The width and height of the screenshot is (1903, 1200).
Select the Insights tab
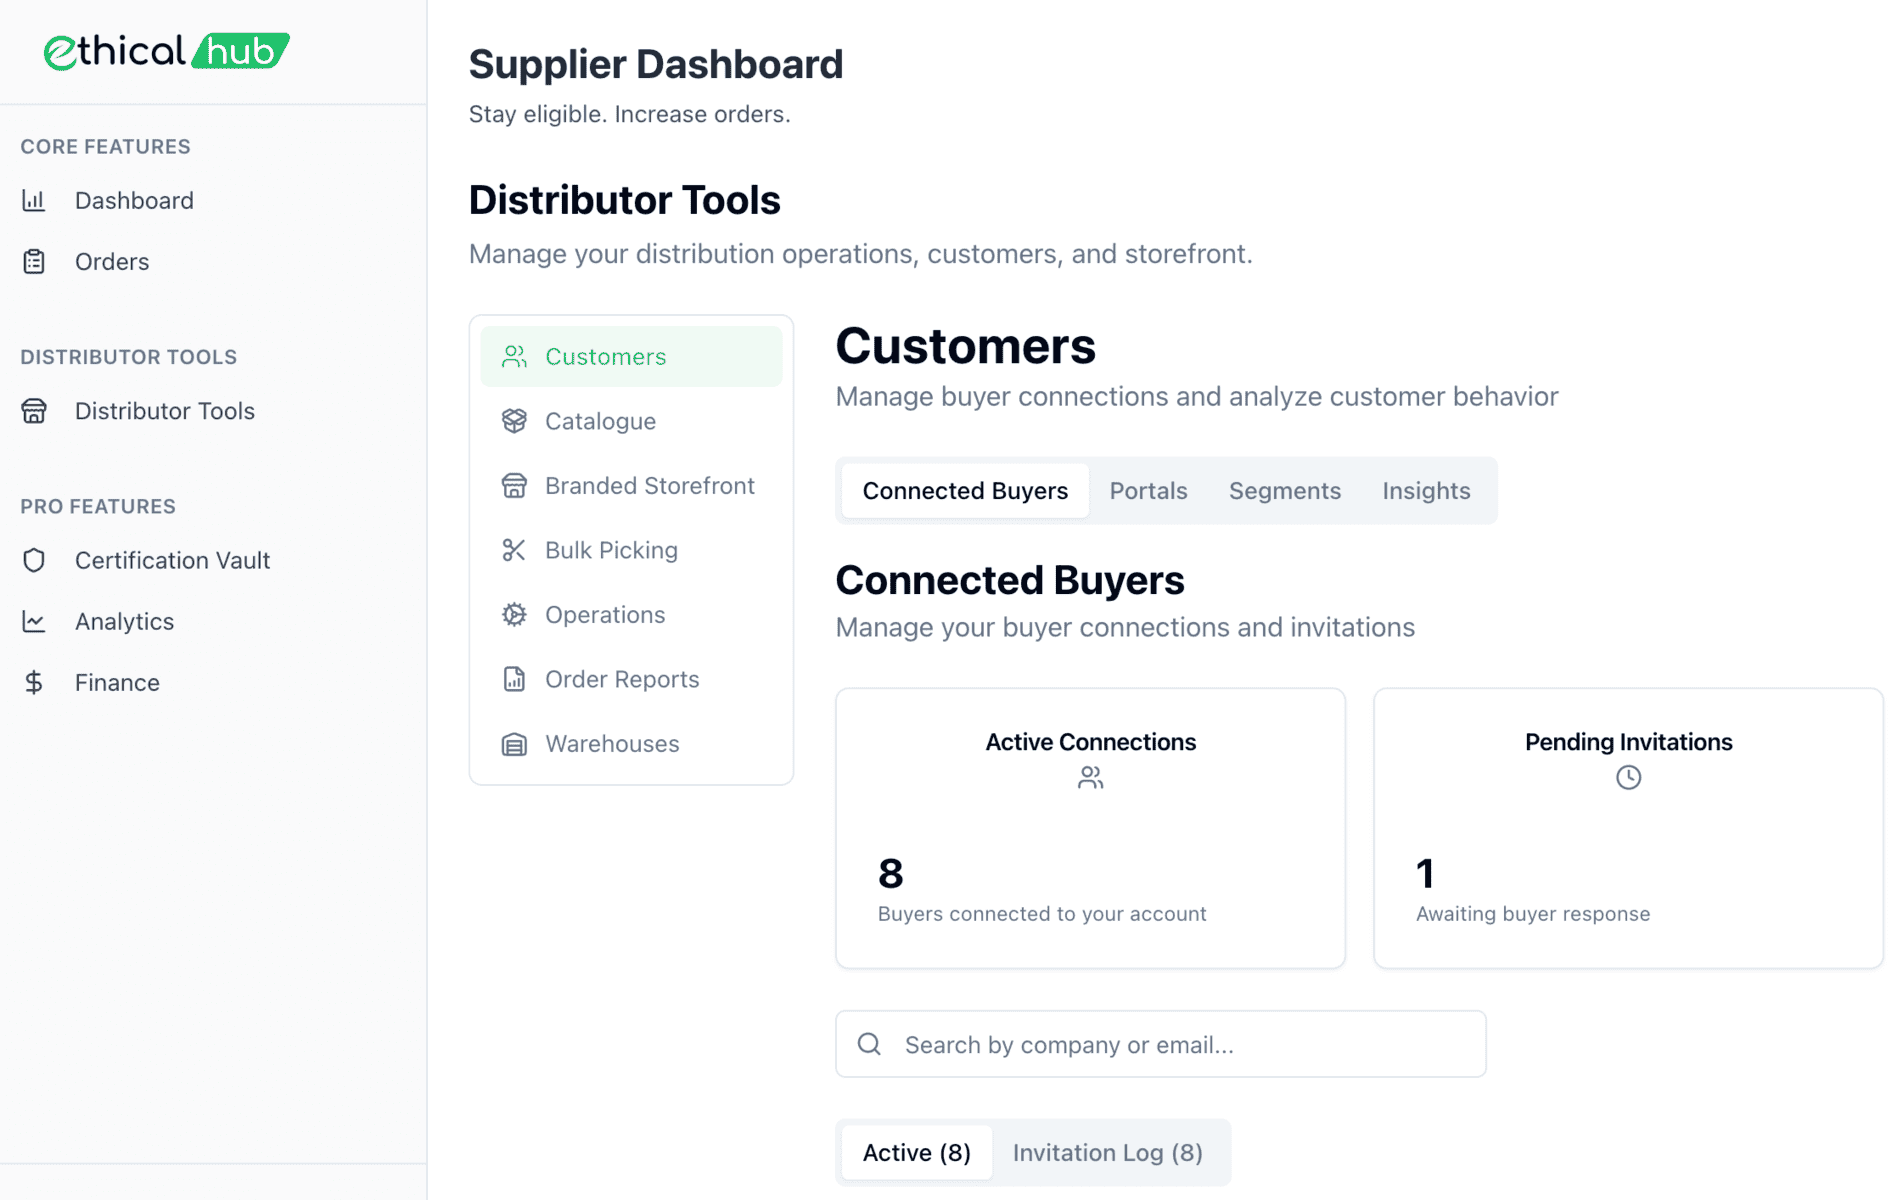click(x=1425, y=491)
